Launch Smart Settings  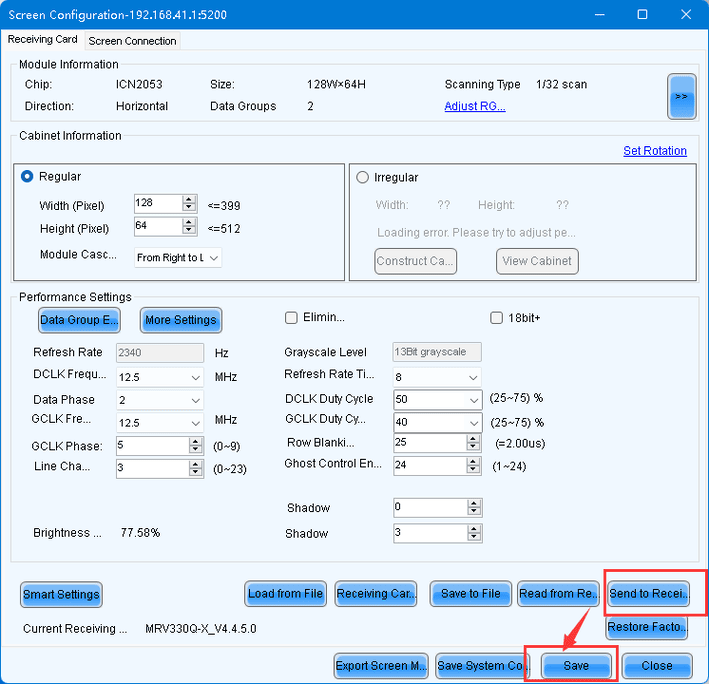[61, 594]
